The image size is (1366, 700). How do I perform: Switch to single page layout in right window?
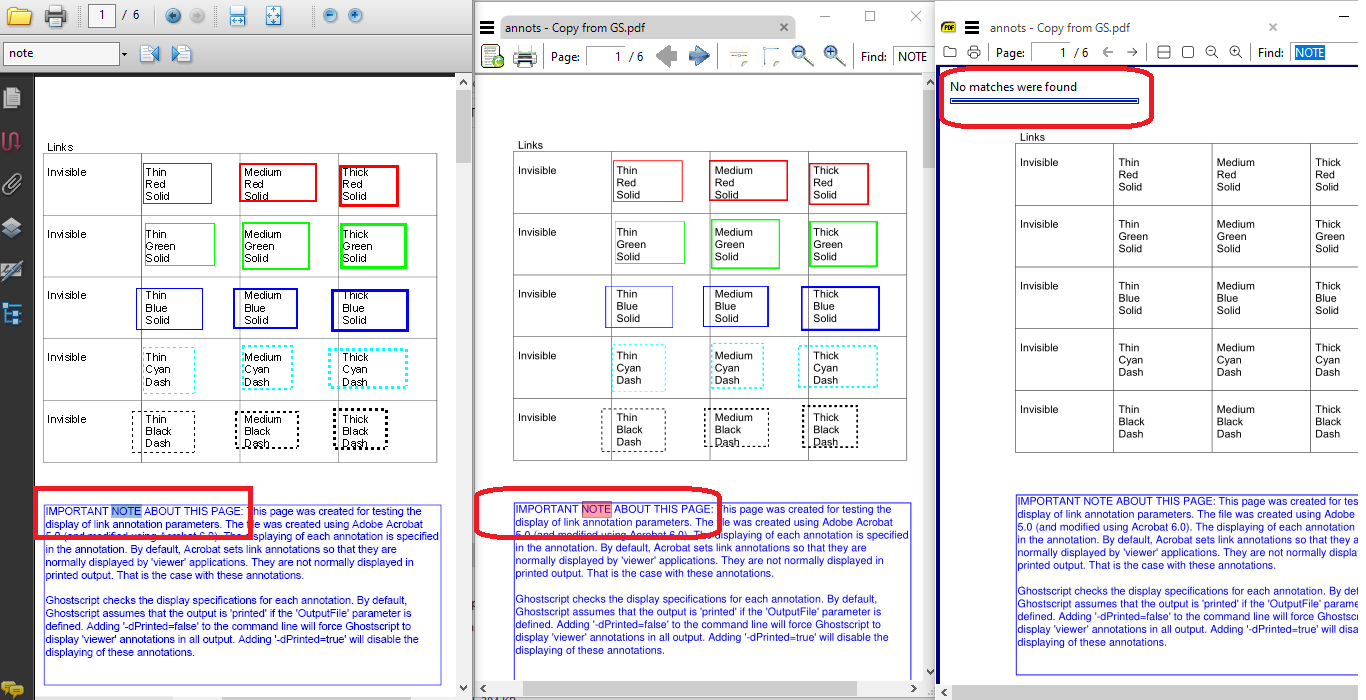point(1188,52)
